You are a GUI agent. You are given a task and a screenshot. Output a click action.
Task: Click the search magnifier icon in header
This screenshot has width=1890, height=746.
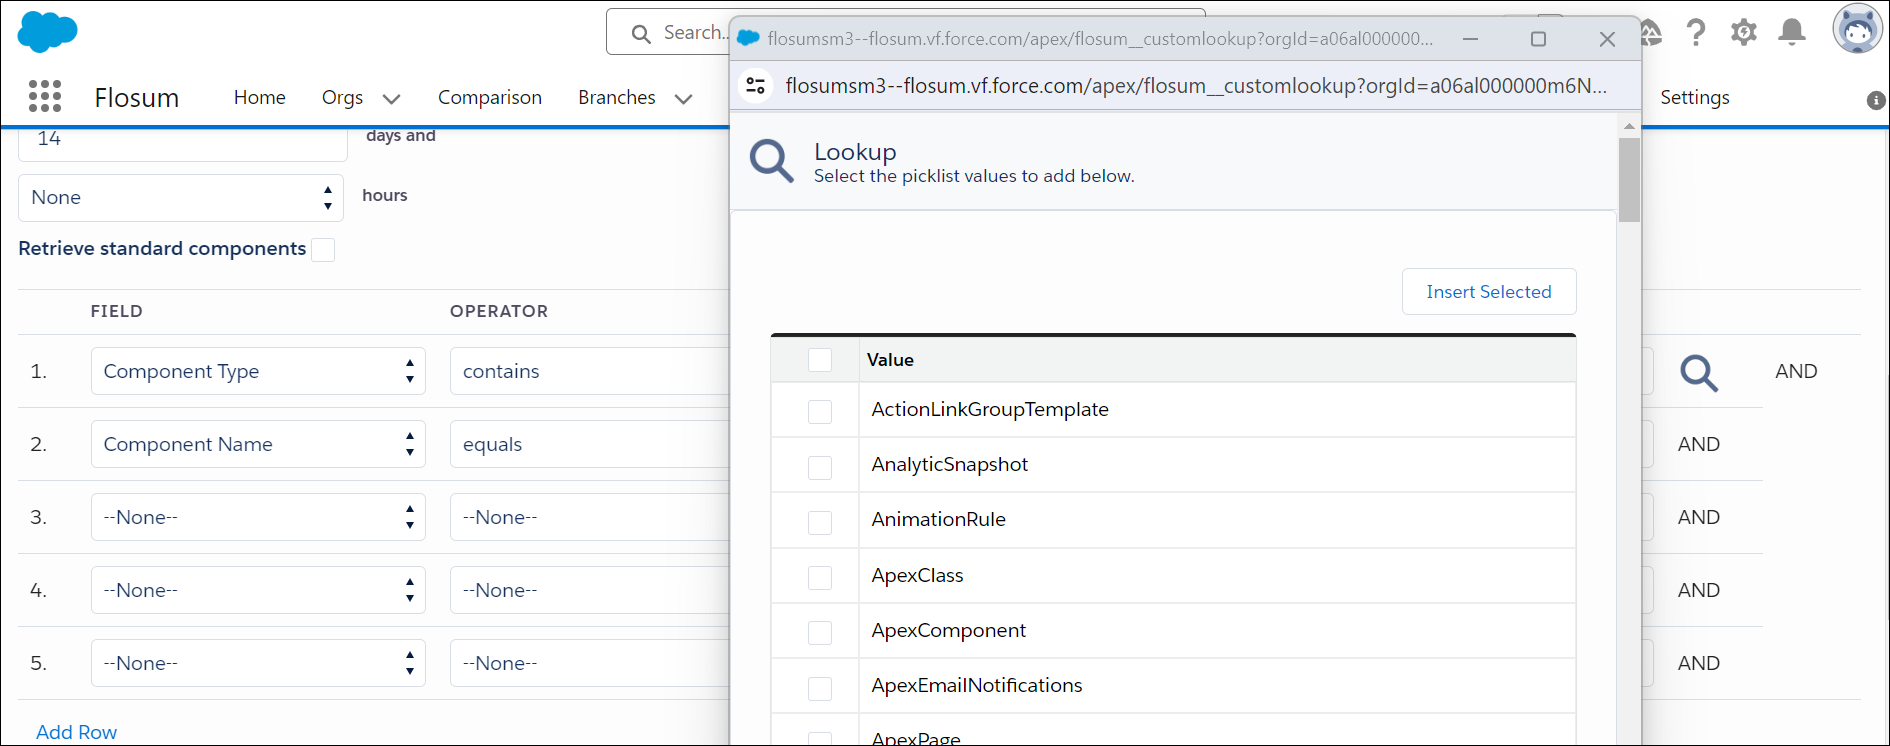tap(641, 34)
